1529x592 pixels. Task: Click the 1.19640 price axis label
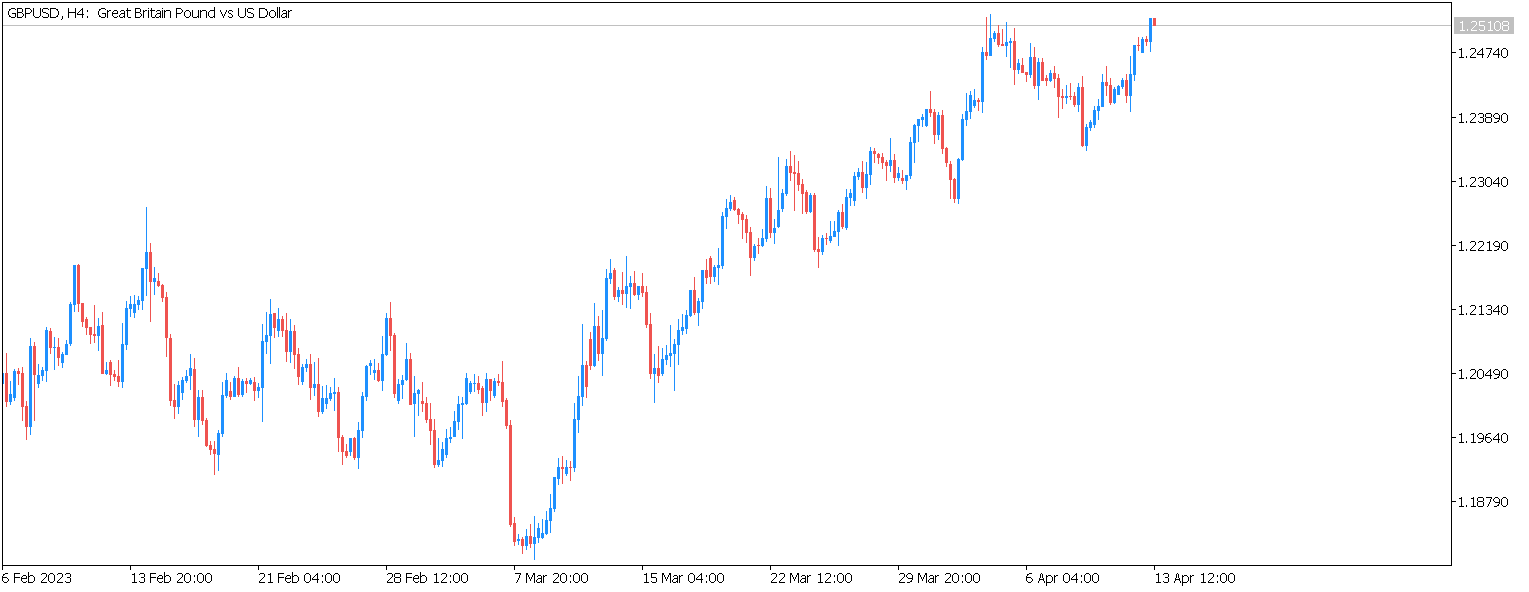[1484, 438]
